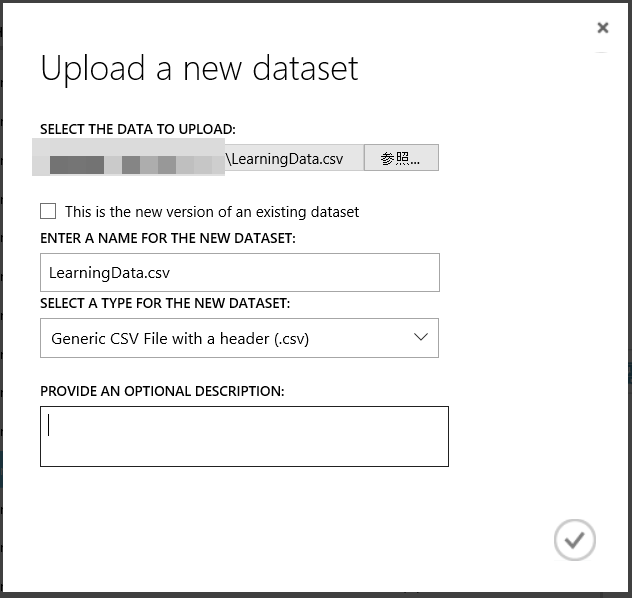Click the SELECT THE DATA TO UPLOAD label
The width and height of the screenshot is (632, 598).
tap(138, 129)
